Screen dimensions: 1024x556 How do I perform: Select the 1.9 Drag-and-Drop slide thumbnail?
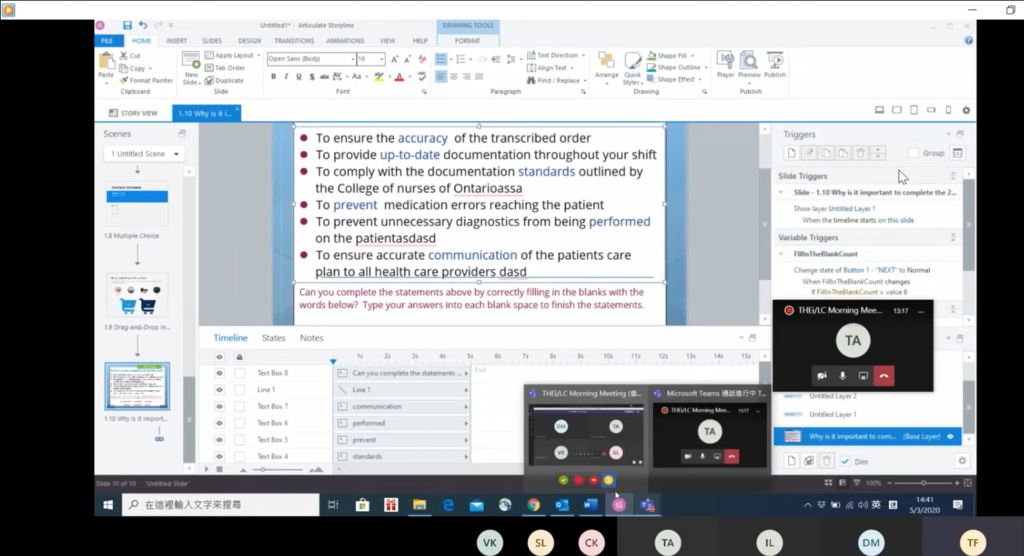pyautogui.click(x=137, y=296)
